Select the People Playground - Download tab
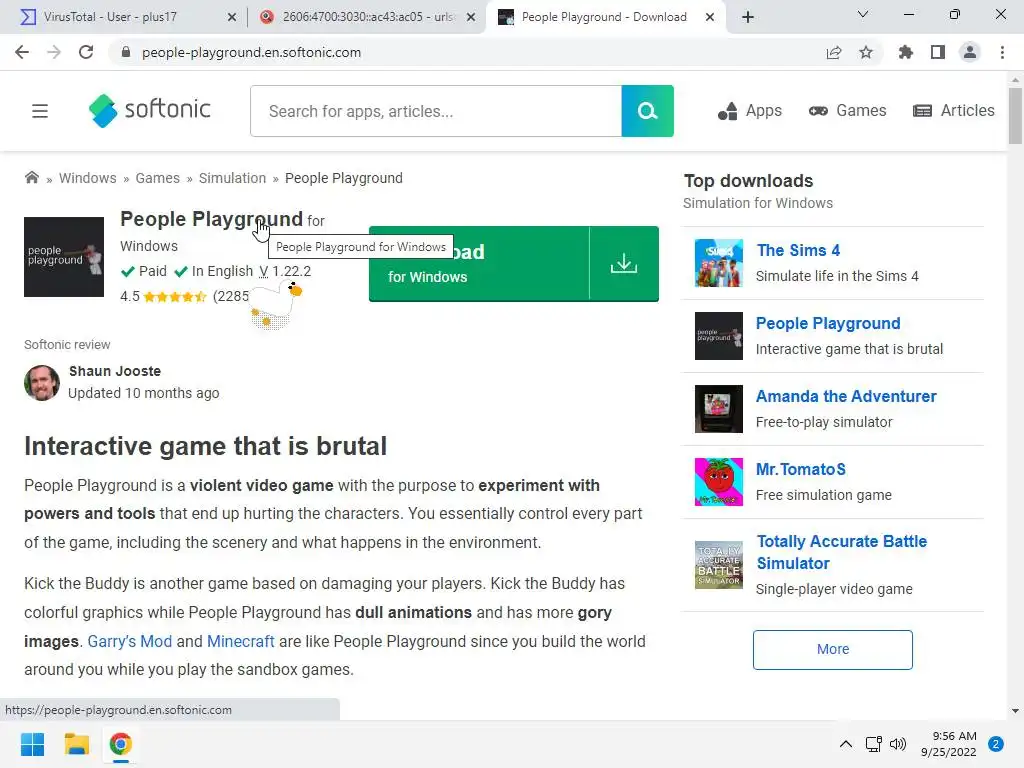 click(603, 17)
